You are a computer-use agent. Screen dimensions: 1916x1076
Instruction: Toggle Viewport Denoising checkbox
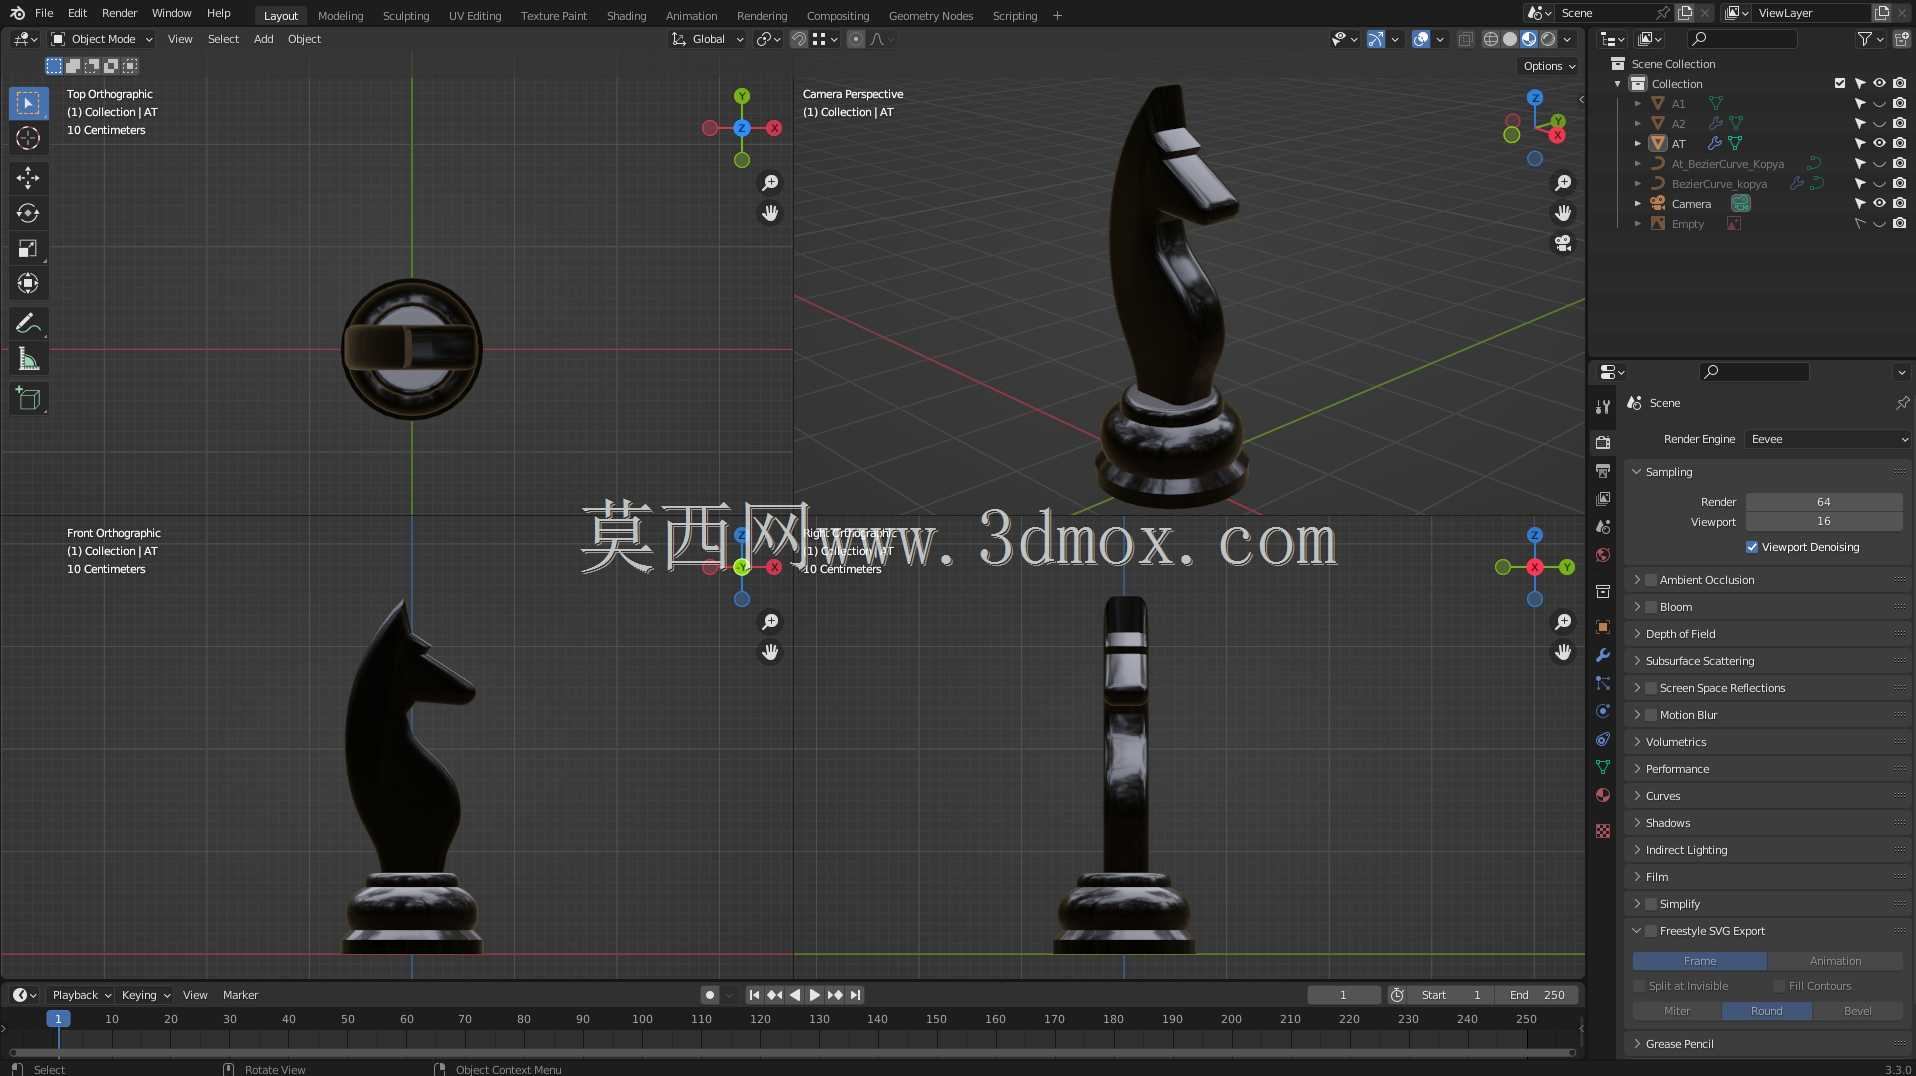[1752, 547]
